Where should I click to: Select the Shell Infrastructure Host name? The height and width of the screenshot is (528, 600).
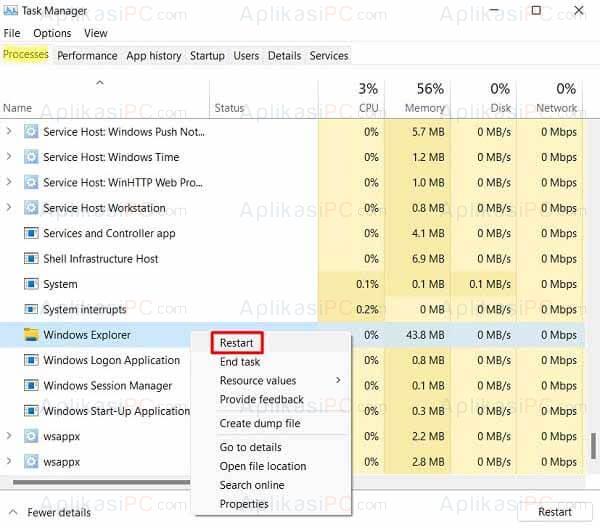tap(101, 259)
